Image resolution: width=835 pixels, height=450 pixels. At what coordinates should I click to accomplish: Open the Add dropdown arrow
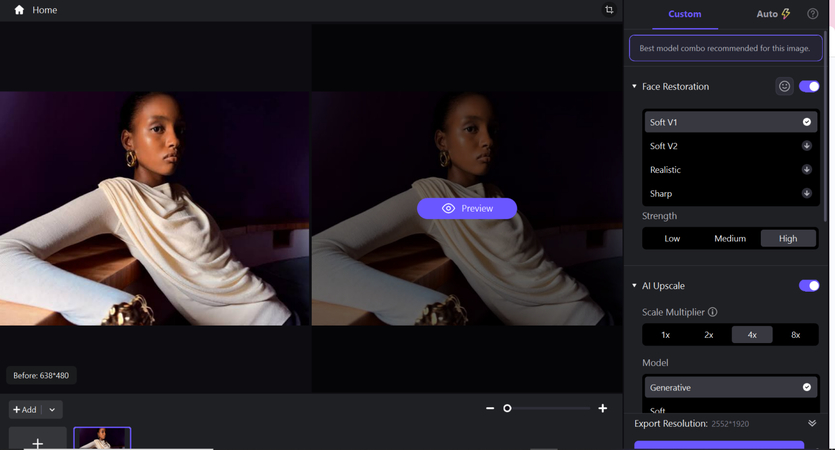52,410
